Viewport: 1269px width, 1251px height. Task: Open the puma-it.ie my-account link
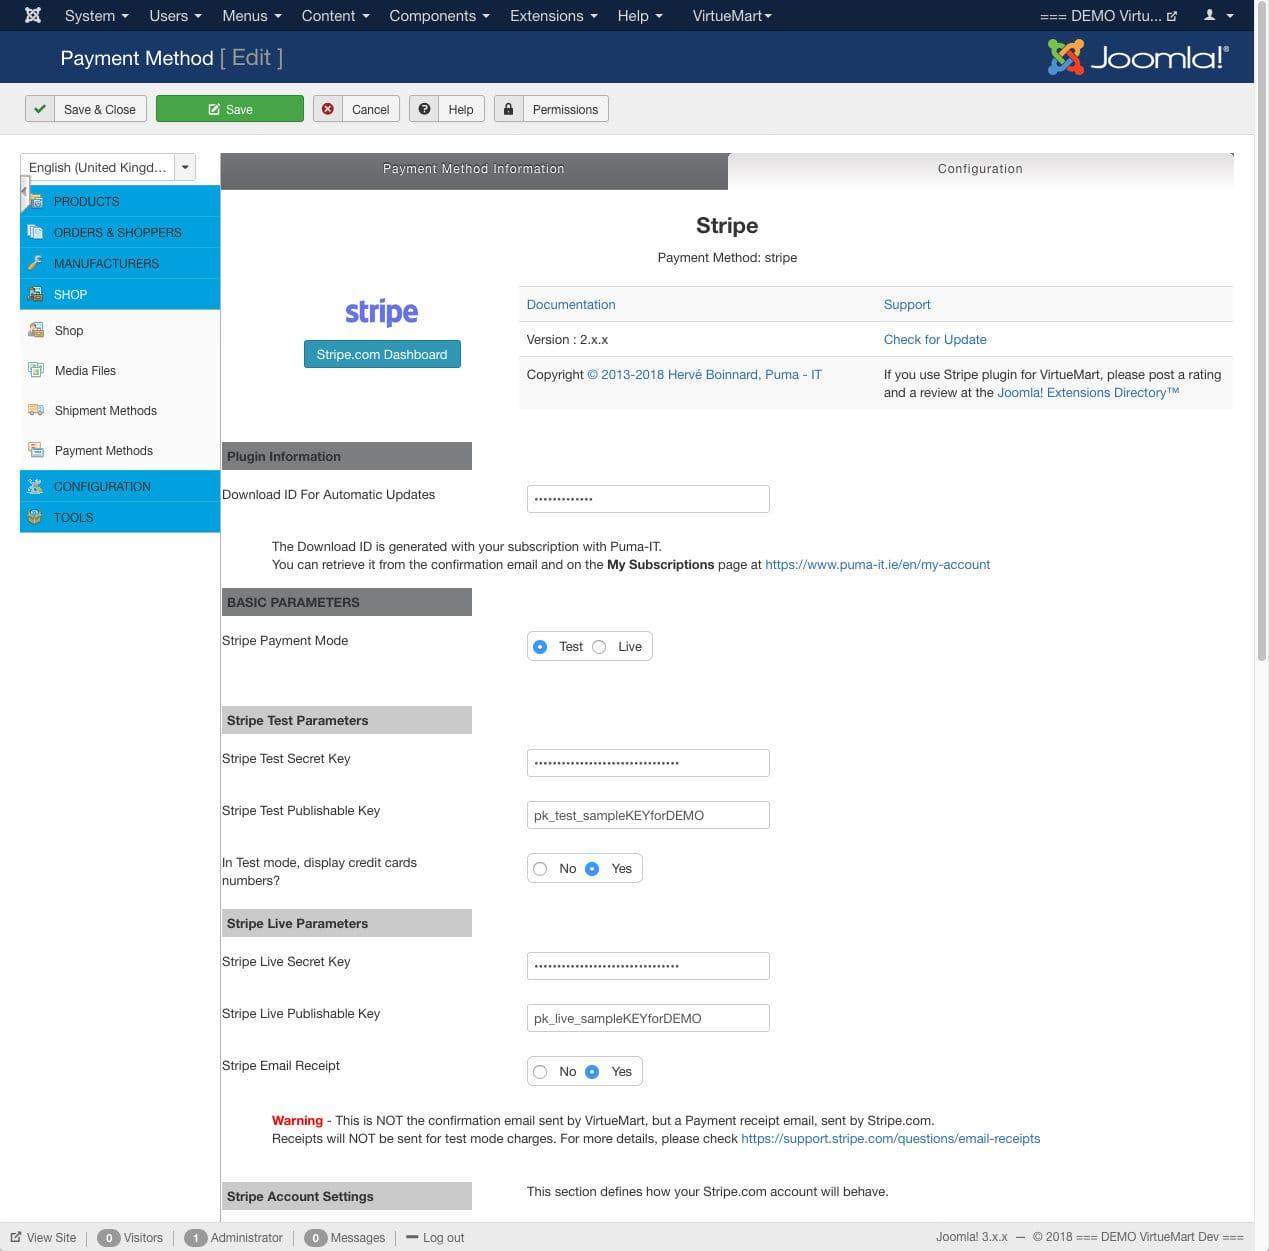coord(877,564)
